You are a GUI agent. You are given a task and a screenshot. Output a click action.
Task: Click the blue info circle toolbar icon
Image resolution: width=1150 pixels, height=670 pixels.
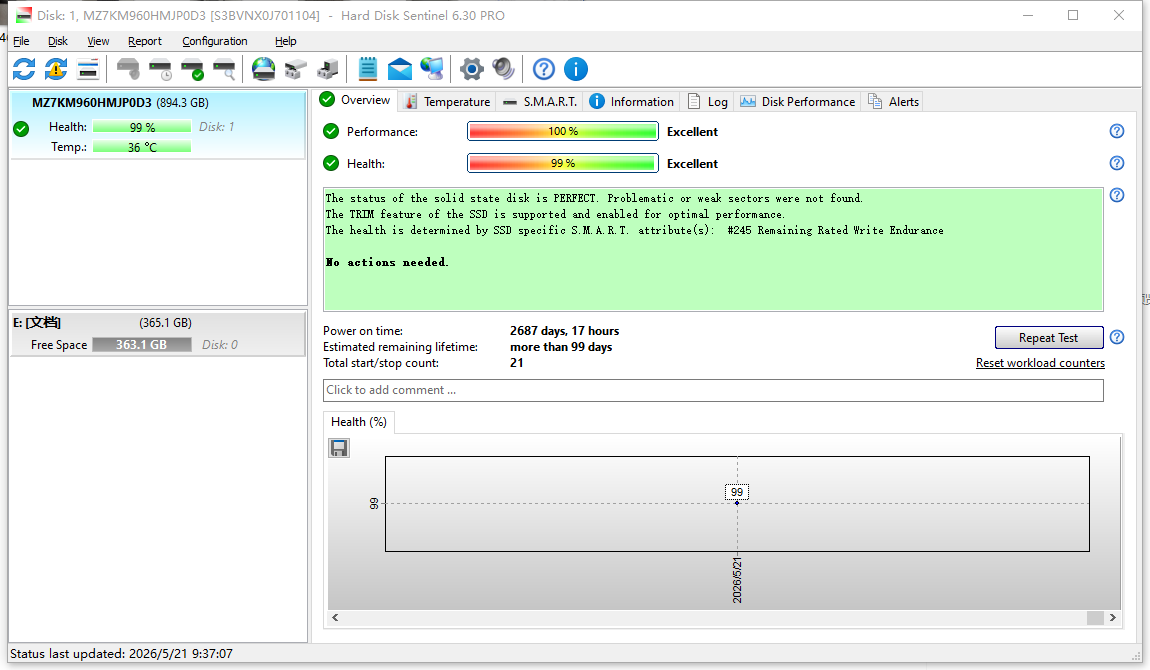[x=576, y=69]
